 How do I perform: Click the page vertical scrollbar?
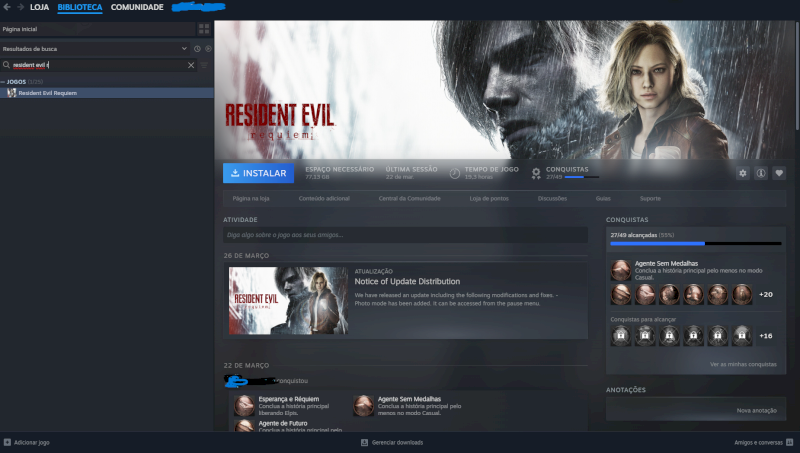[x=796, y=77]
